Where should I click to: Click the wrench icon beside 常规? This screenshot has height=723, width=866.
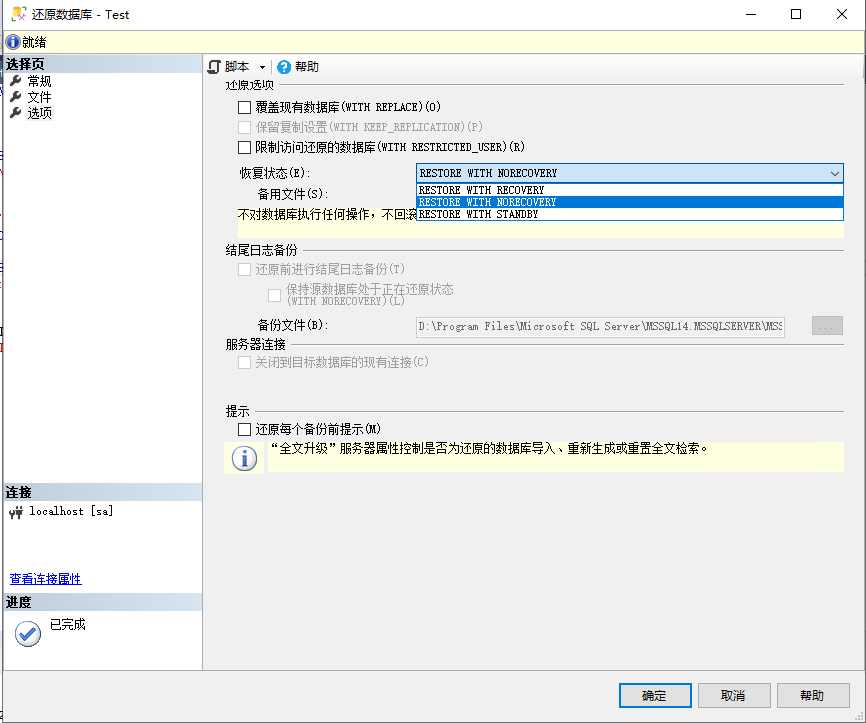[x=16, y=81]
